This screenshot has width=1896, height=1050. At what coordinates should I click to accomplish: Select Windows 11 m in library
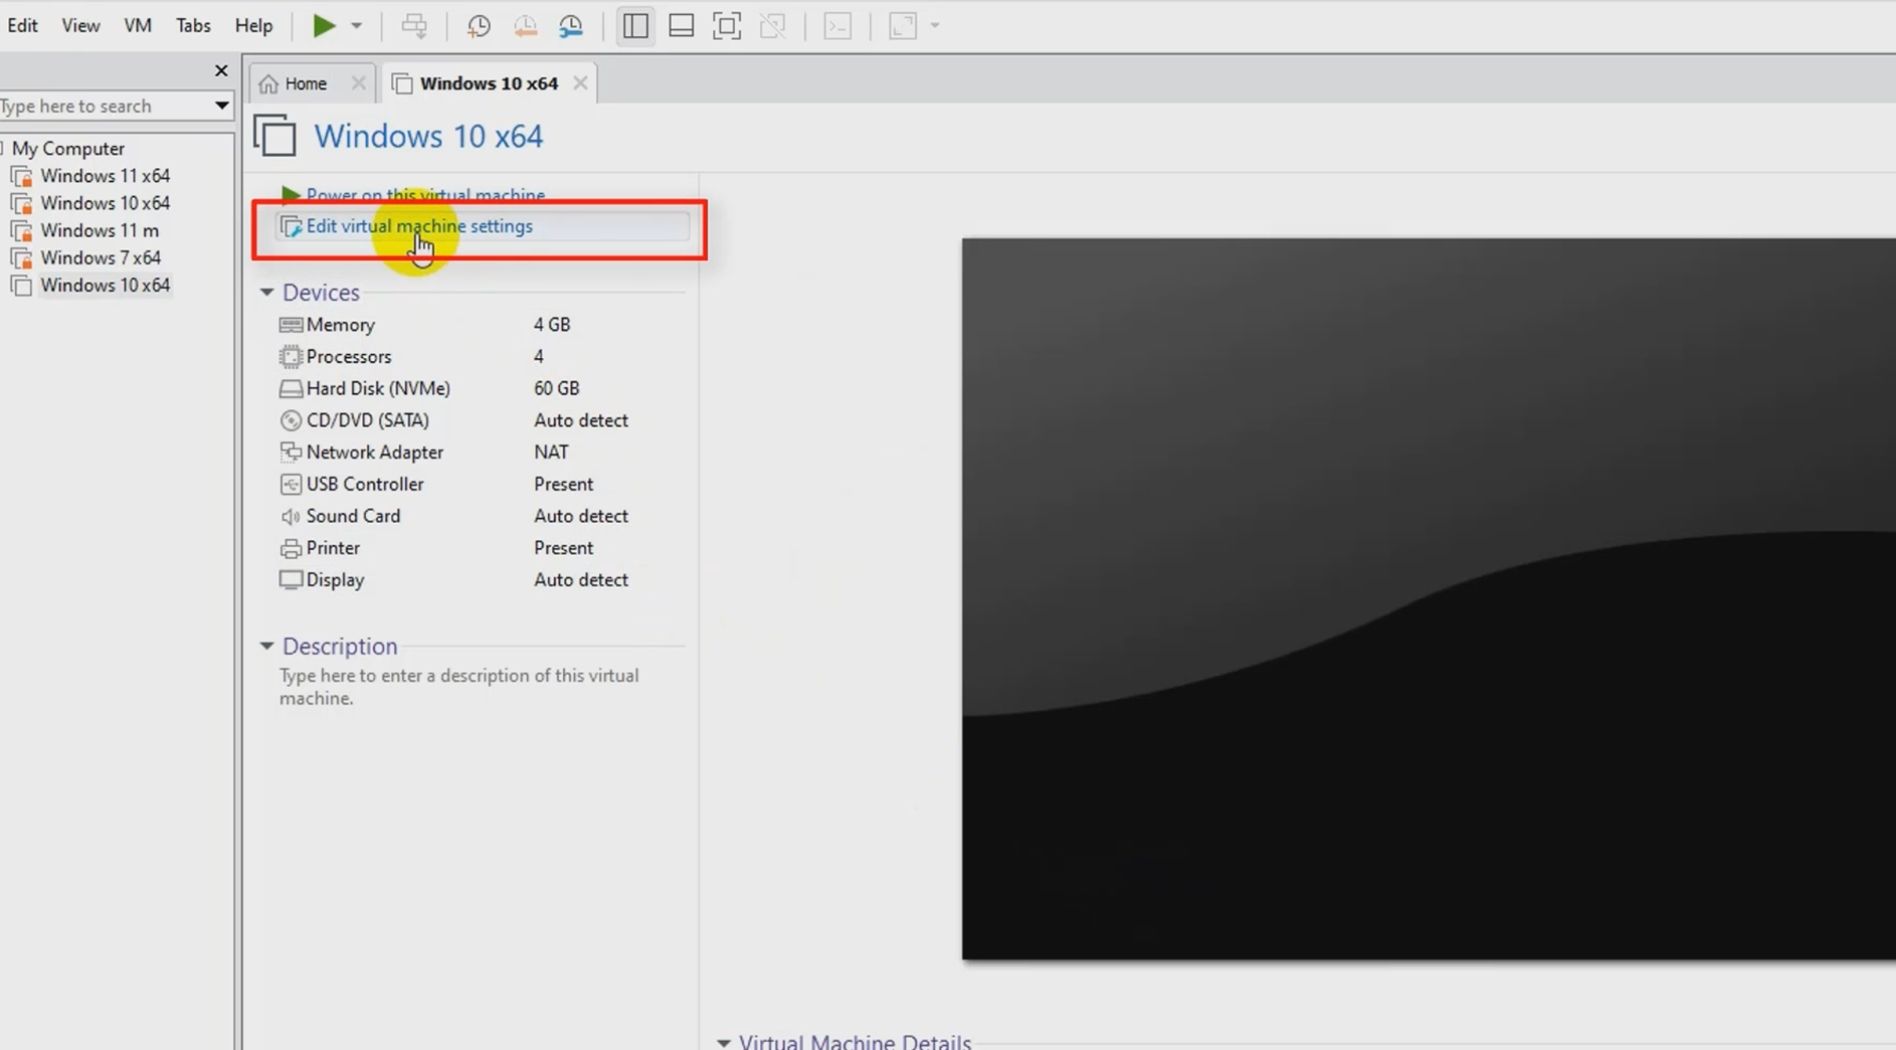[99, 231]
